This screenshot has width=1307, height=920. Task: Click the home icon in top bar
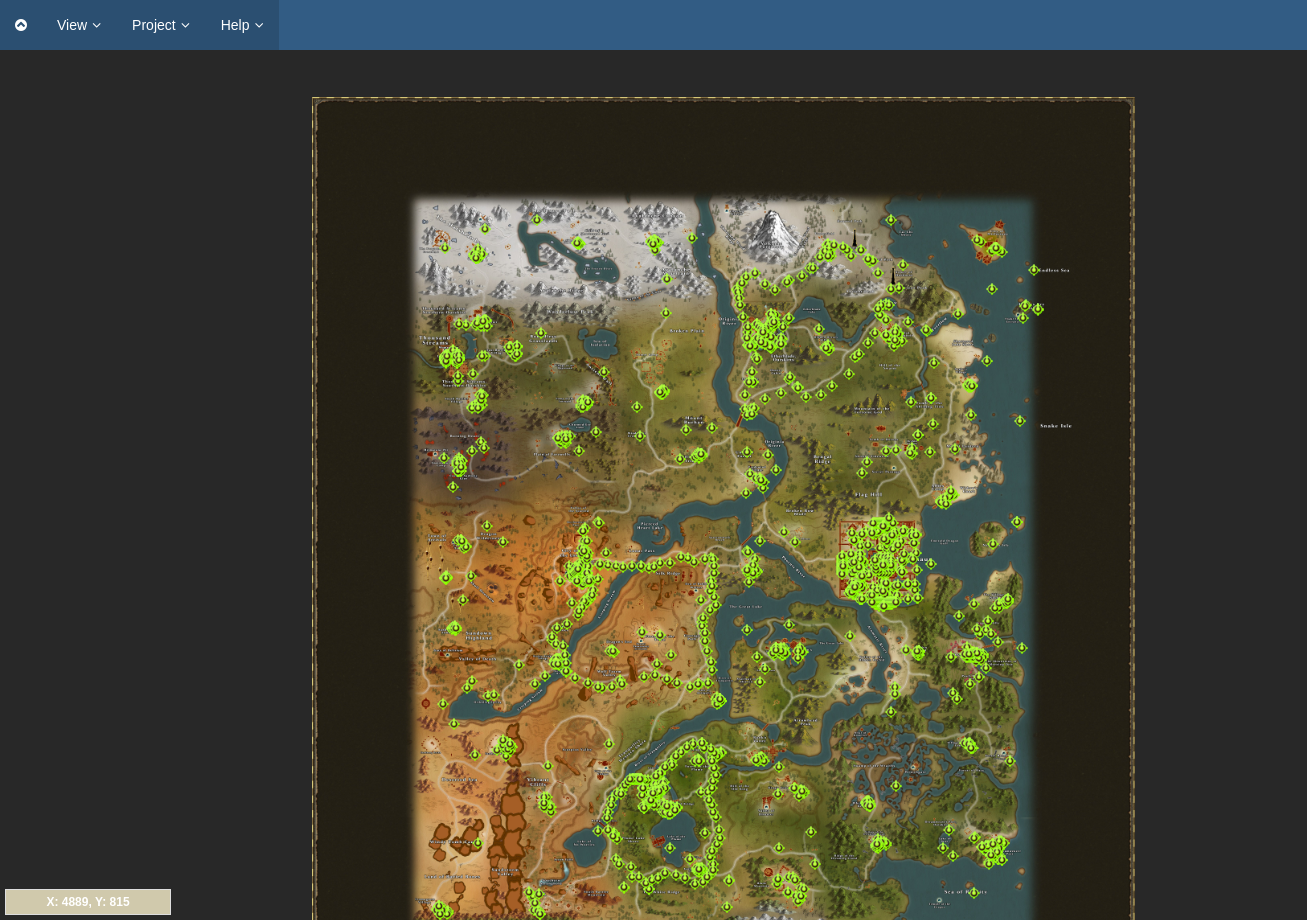click(21, 25)
